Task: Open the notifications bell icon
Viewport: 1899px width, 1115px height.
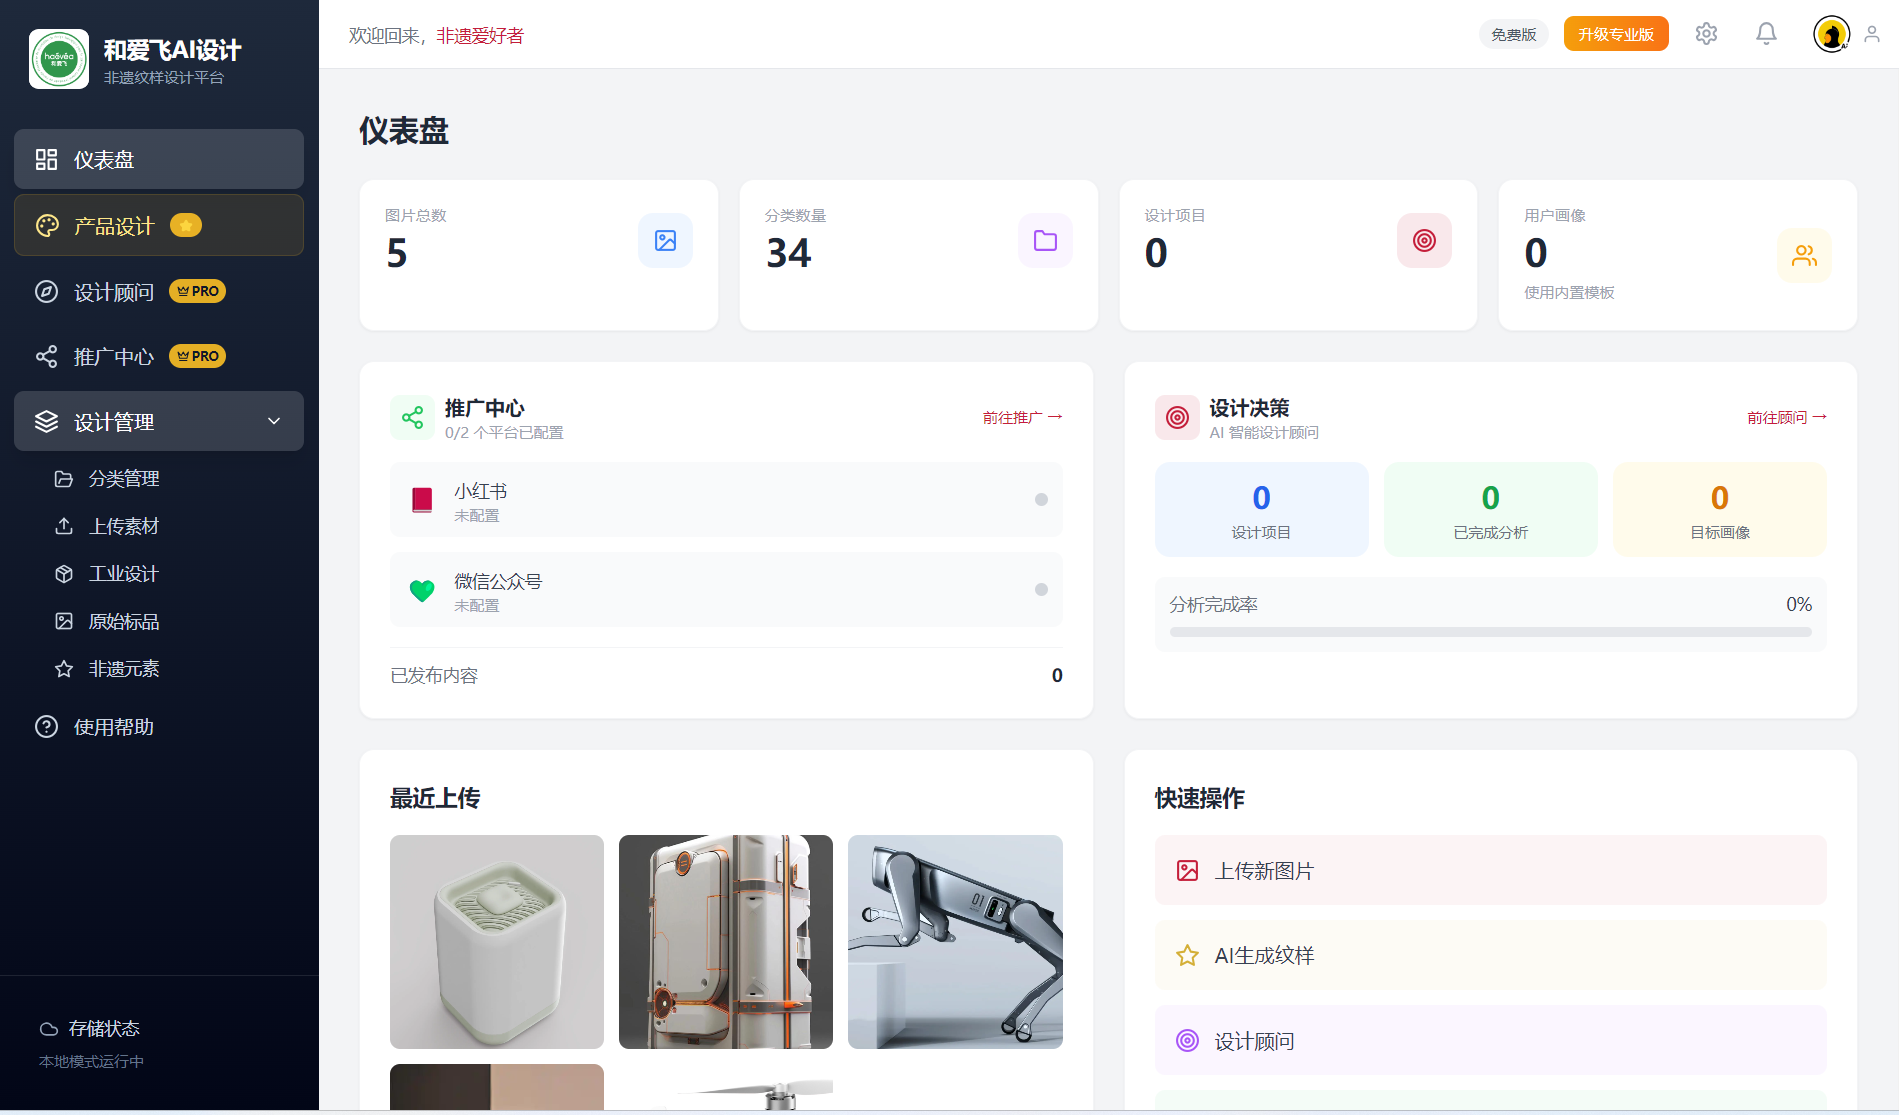Action: click(x=1766, y=34)
